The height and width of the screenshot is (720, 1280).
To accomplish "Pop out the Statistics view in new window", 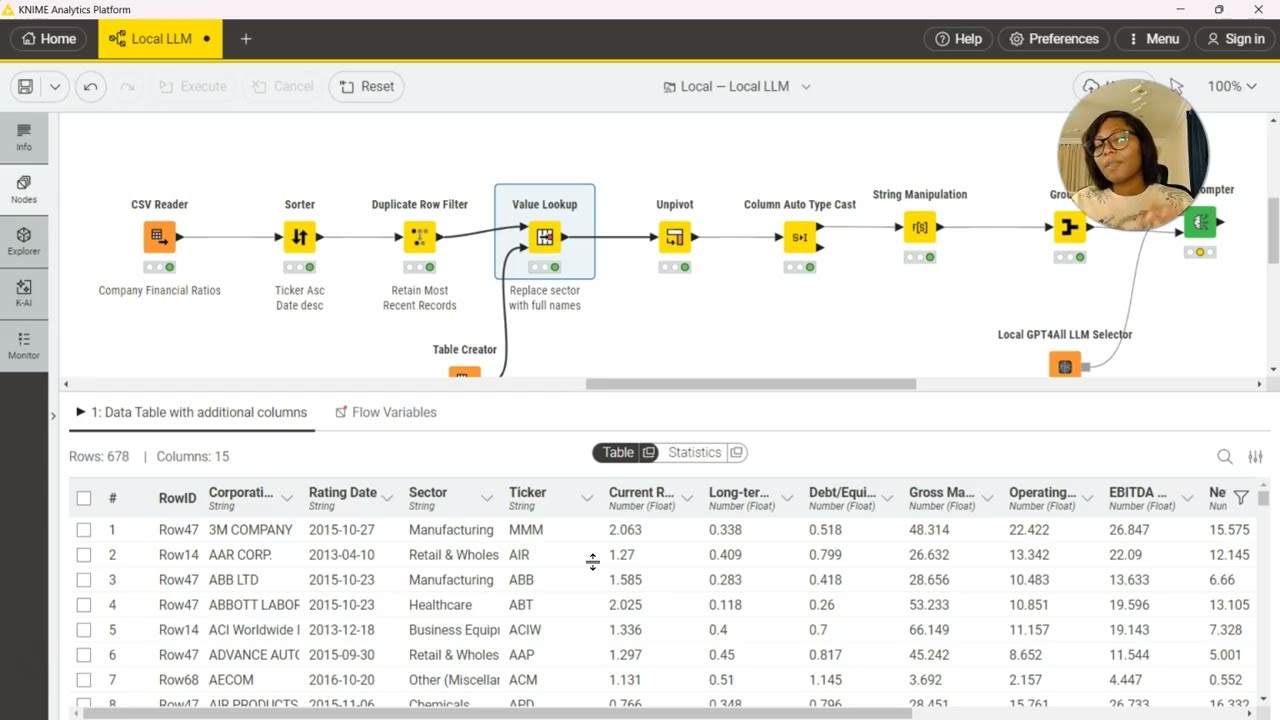I will point(737,453).
